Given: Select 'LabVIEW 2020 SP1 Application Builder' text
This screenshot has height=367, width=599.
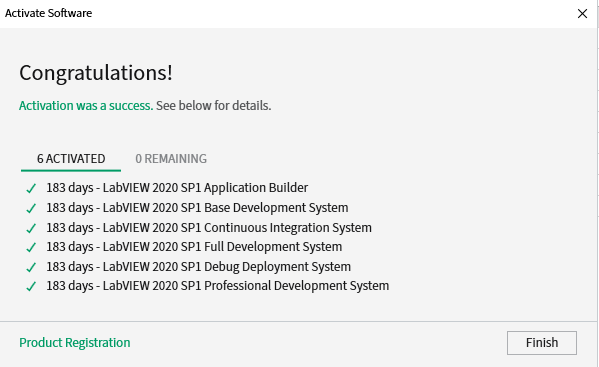Looking at the screenshot, I should [x=205, y=188].
